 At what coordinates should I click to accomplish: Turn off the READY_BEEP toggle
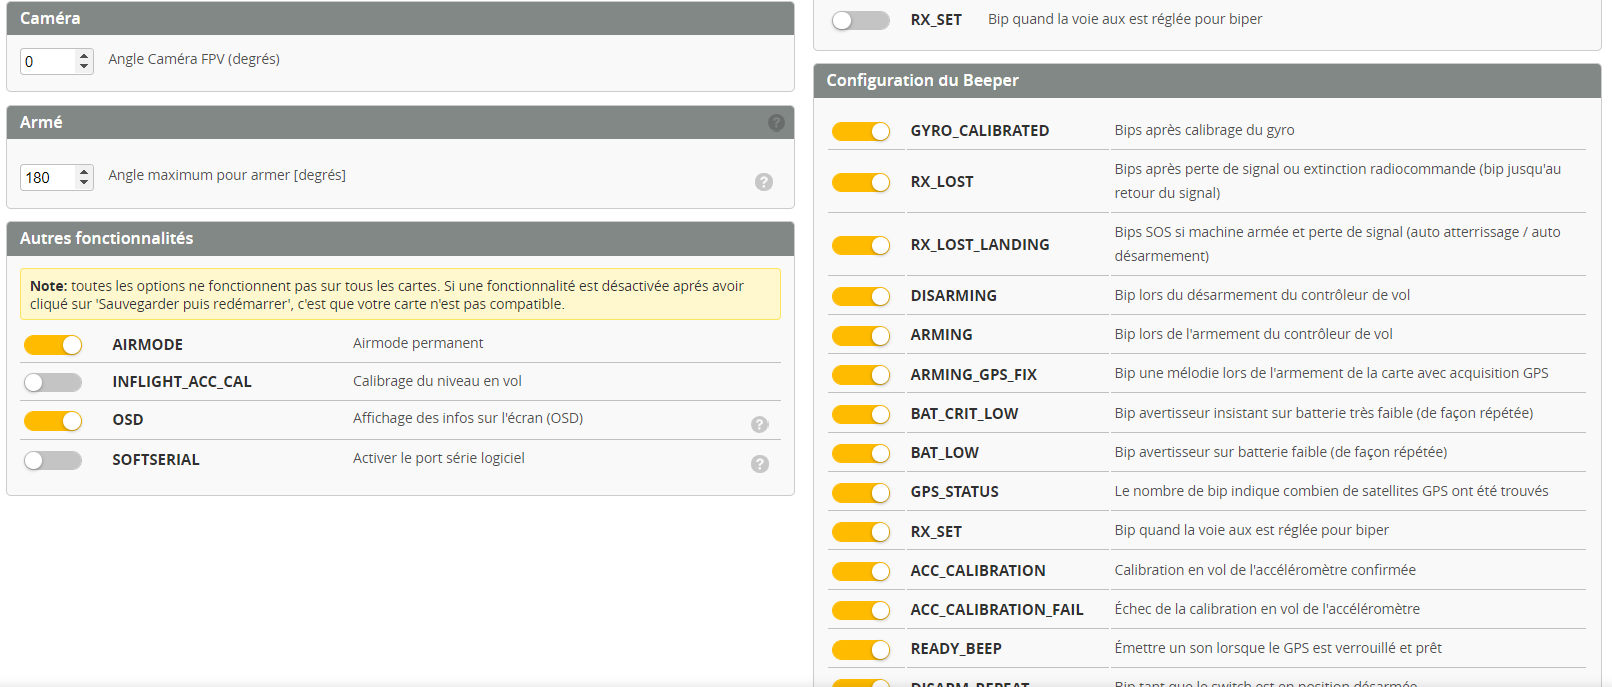click(x=860, y=650)
